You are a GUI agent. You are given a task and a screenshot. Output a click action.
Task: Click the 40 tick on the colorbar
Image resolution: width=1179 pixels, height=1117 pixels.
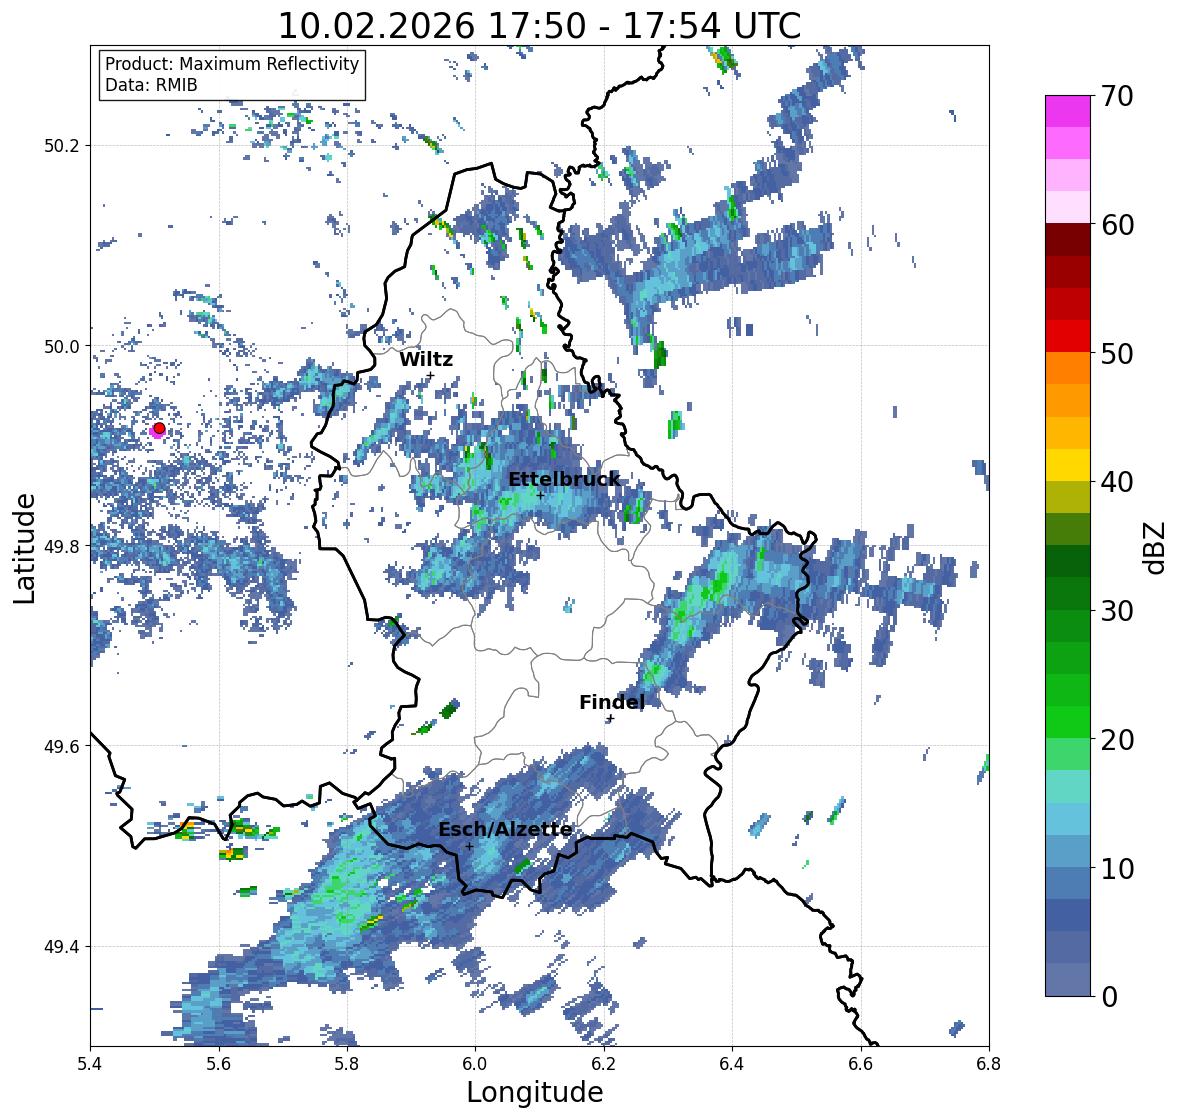(1117, 482)
